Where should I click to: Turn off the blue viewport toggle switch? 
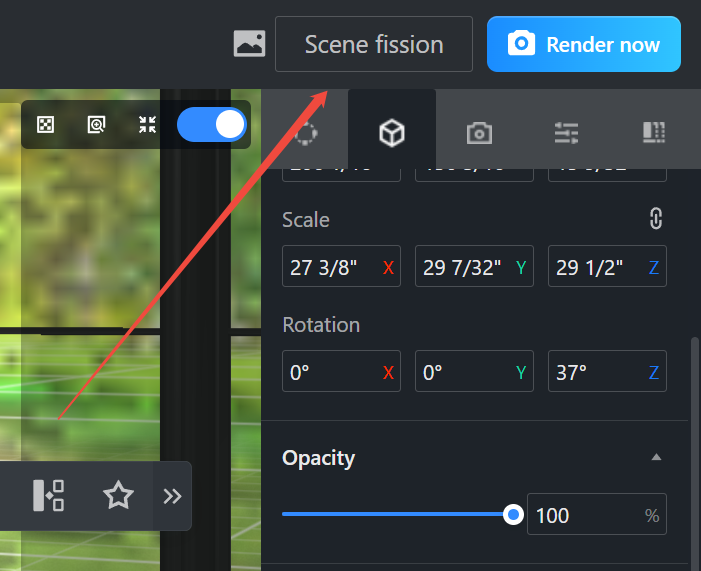[211, 124]
